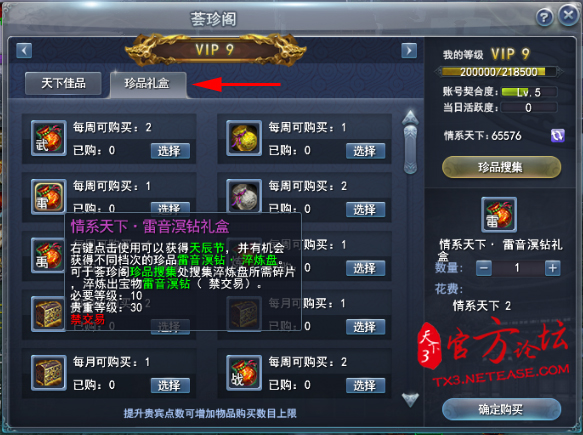Click 确定购买 to confirm purchase

(x=501, y=409)
